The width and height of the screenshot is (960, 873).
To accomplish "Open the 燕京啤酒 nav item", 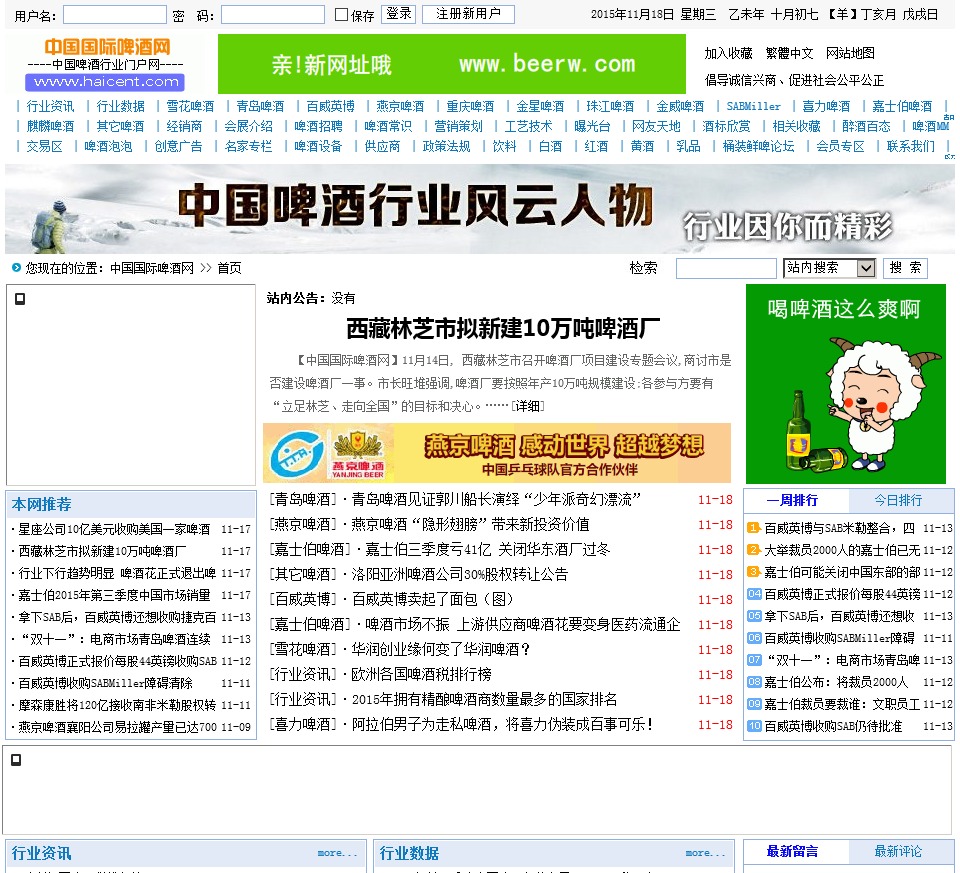I will (x=400, y=107).
